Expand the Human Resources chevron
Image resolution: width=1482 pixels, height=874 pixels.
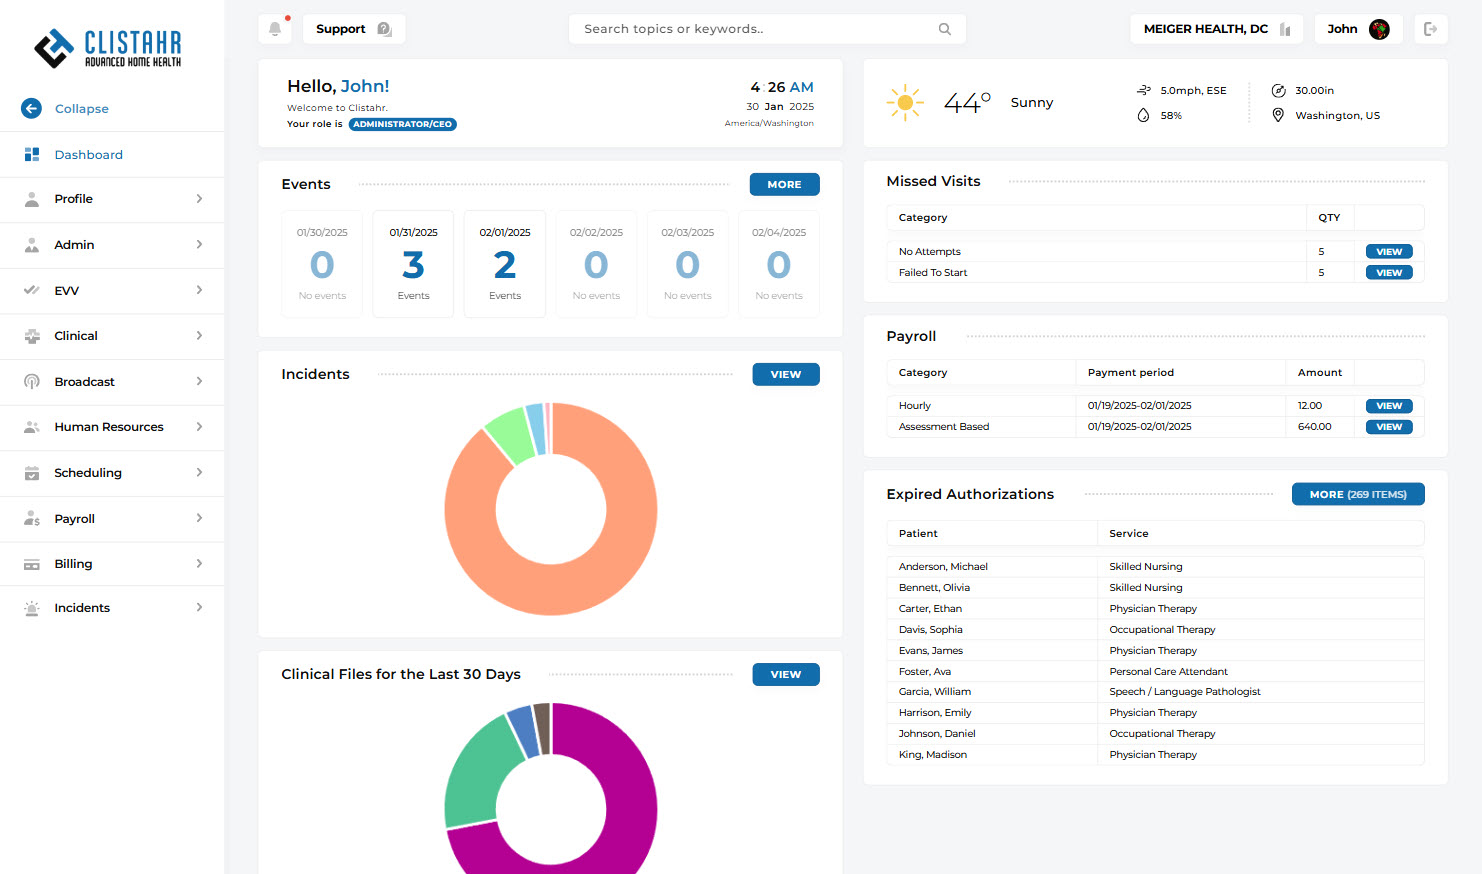coord(199,427)
